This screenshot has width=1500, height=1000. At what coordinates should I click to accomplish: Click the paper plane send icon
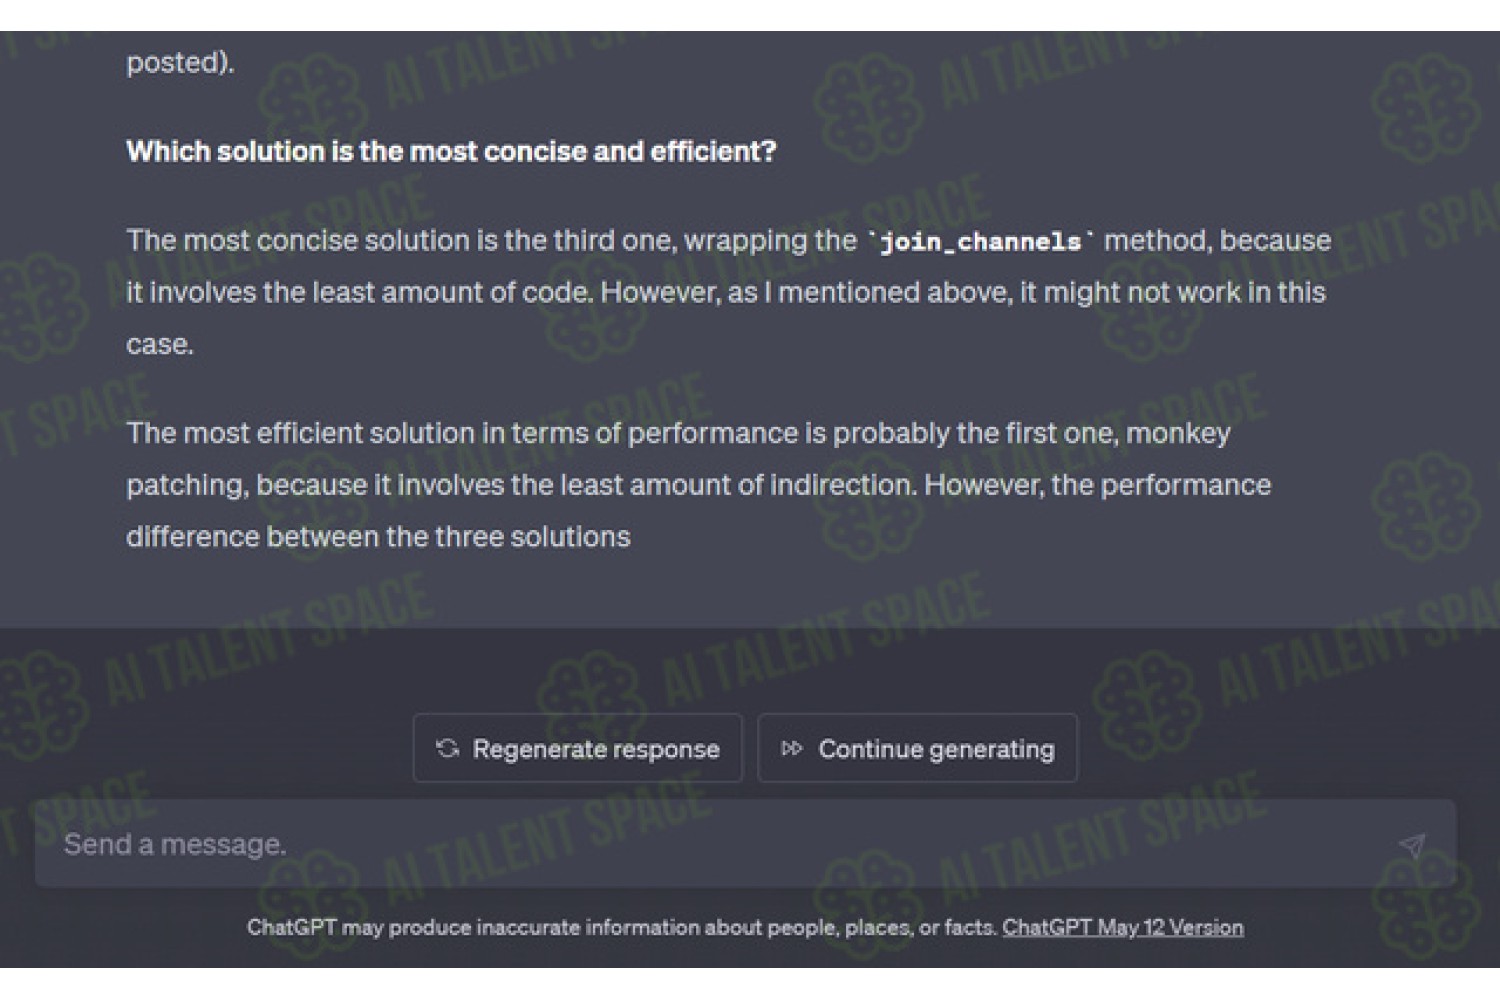tap(1412, 846)
